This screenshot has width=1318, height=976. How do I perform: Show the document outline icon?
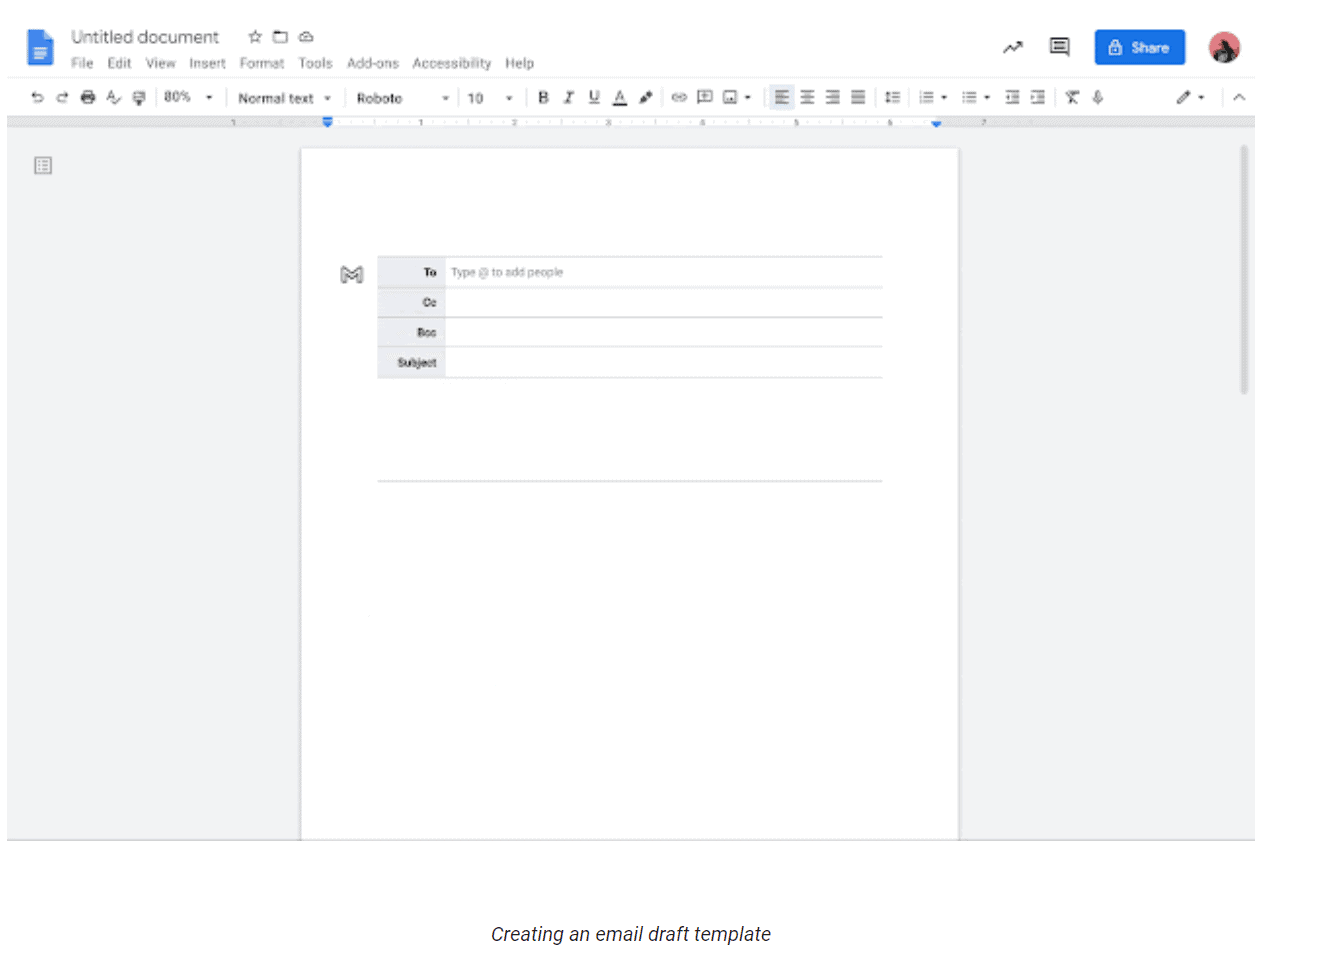[43, 165]
